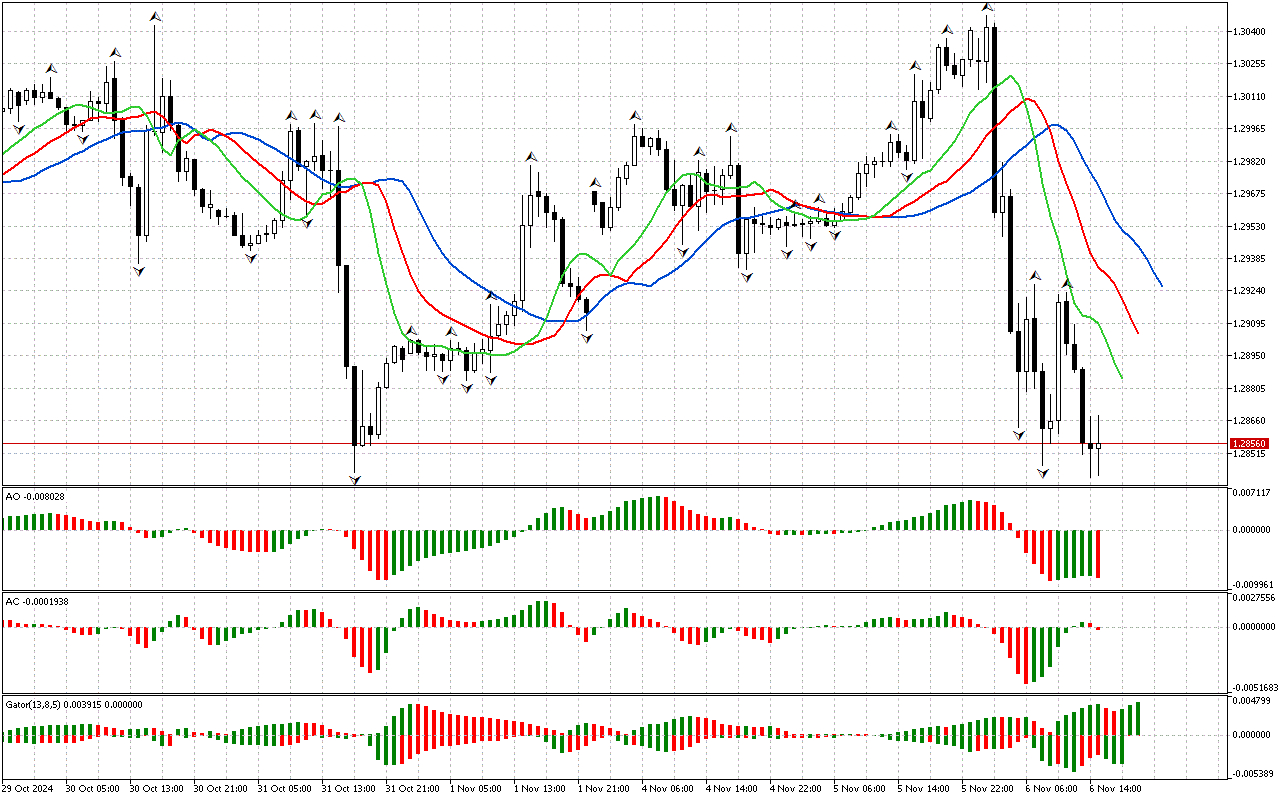Click price level 1.28805 on the scale
Image resolution: width=1280 pixels, height=800 pixels.
(x=1250, y=388)
